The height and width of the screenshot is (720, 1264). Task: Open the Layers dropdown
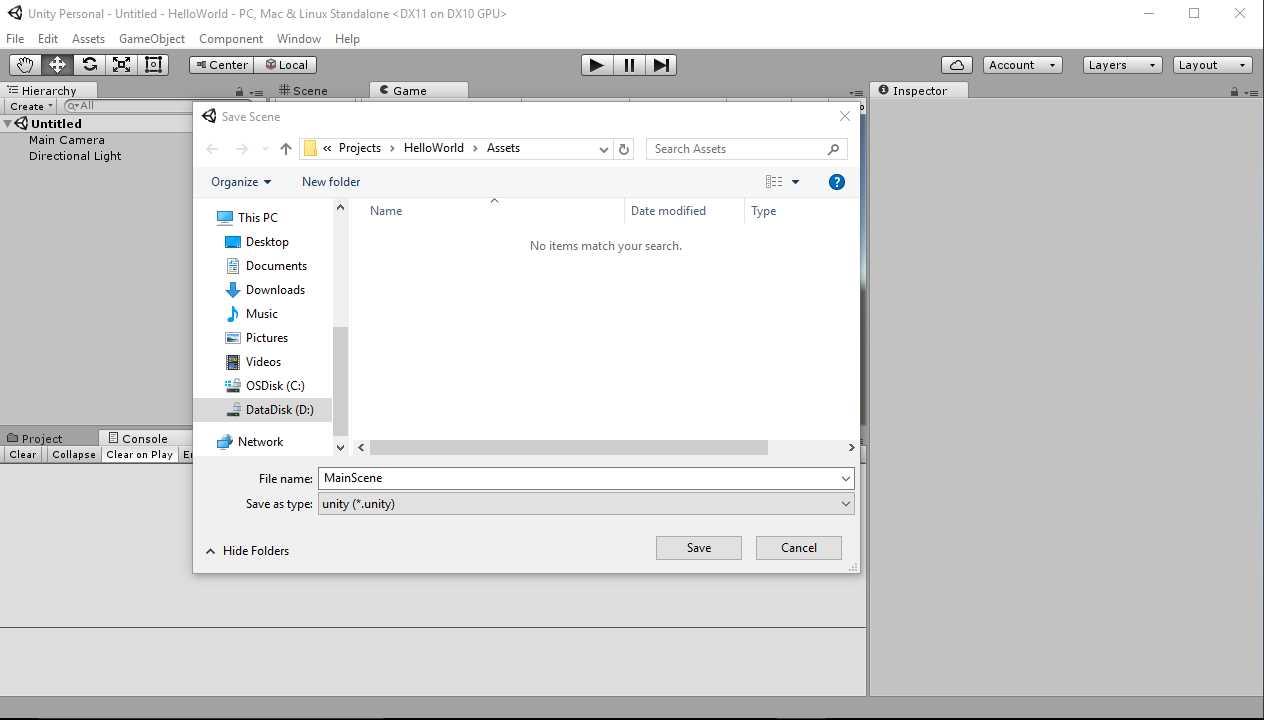(1122, 65)
